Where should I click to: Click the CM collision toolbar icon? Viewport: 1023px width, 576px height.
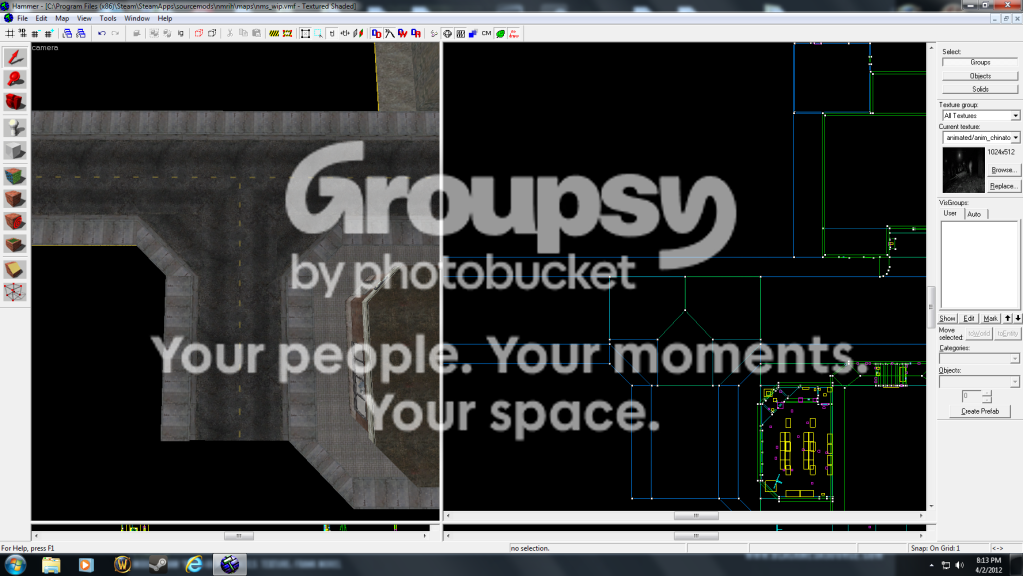(486, 33)
